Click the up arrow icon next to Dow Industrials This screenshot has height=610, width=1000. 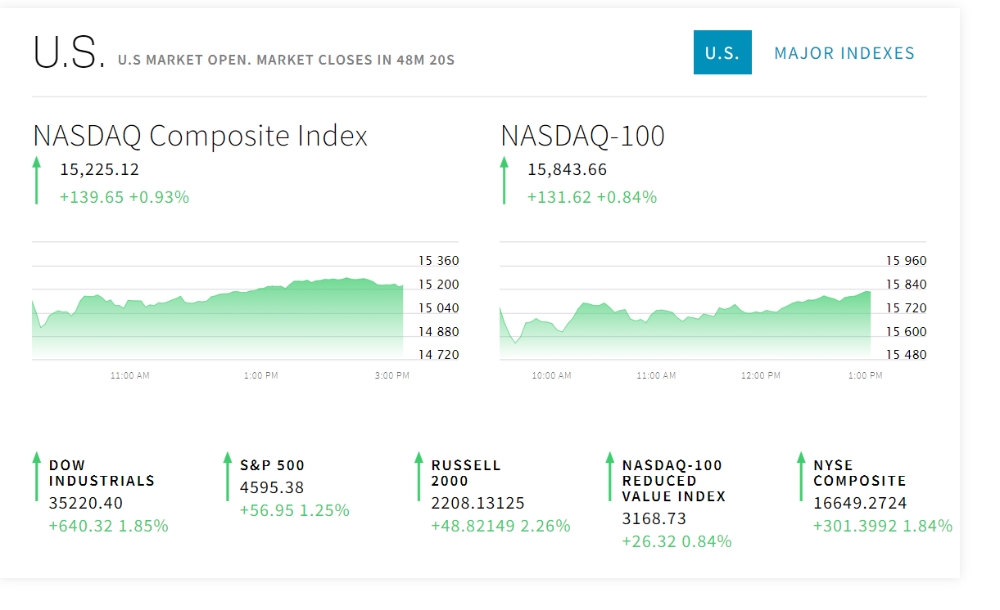point(36,476)
